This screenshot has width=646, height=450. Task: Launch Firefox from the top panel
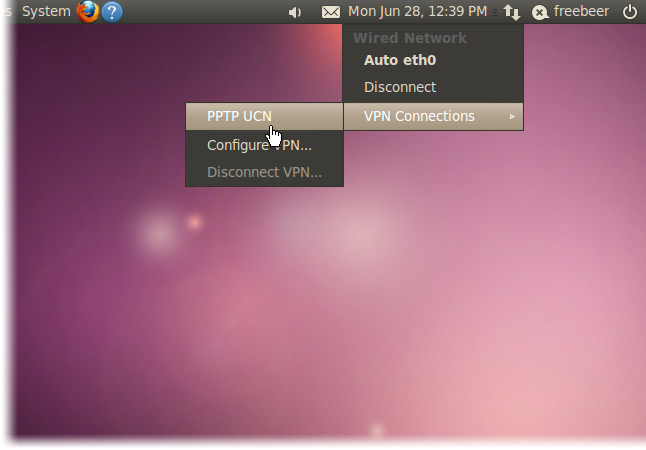[88, 12]
